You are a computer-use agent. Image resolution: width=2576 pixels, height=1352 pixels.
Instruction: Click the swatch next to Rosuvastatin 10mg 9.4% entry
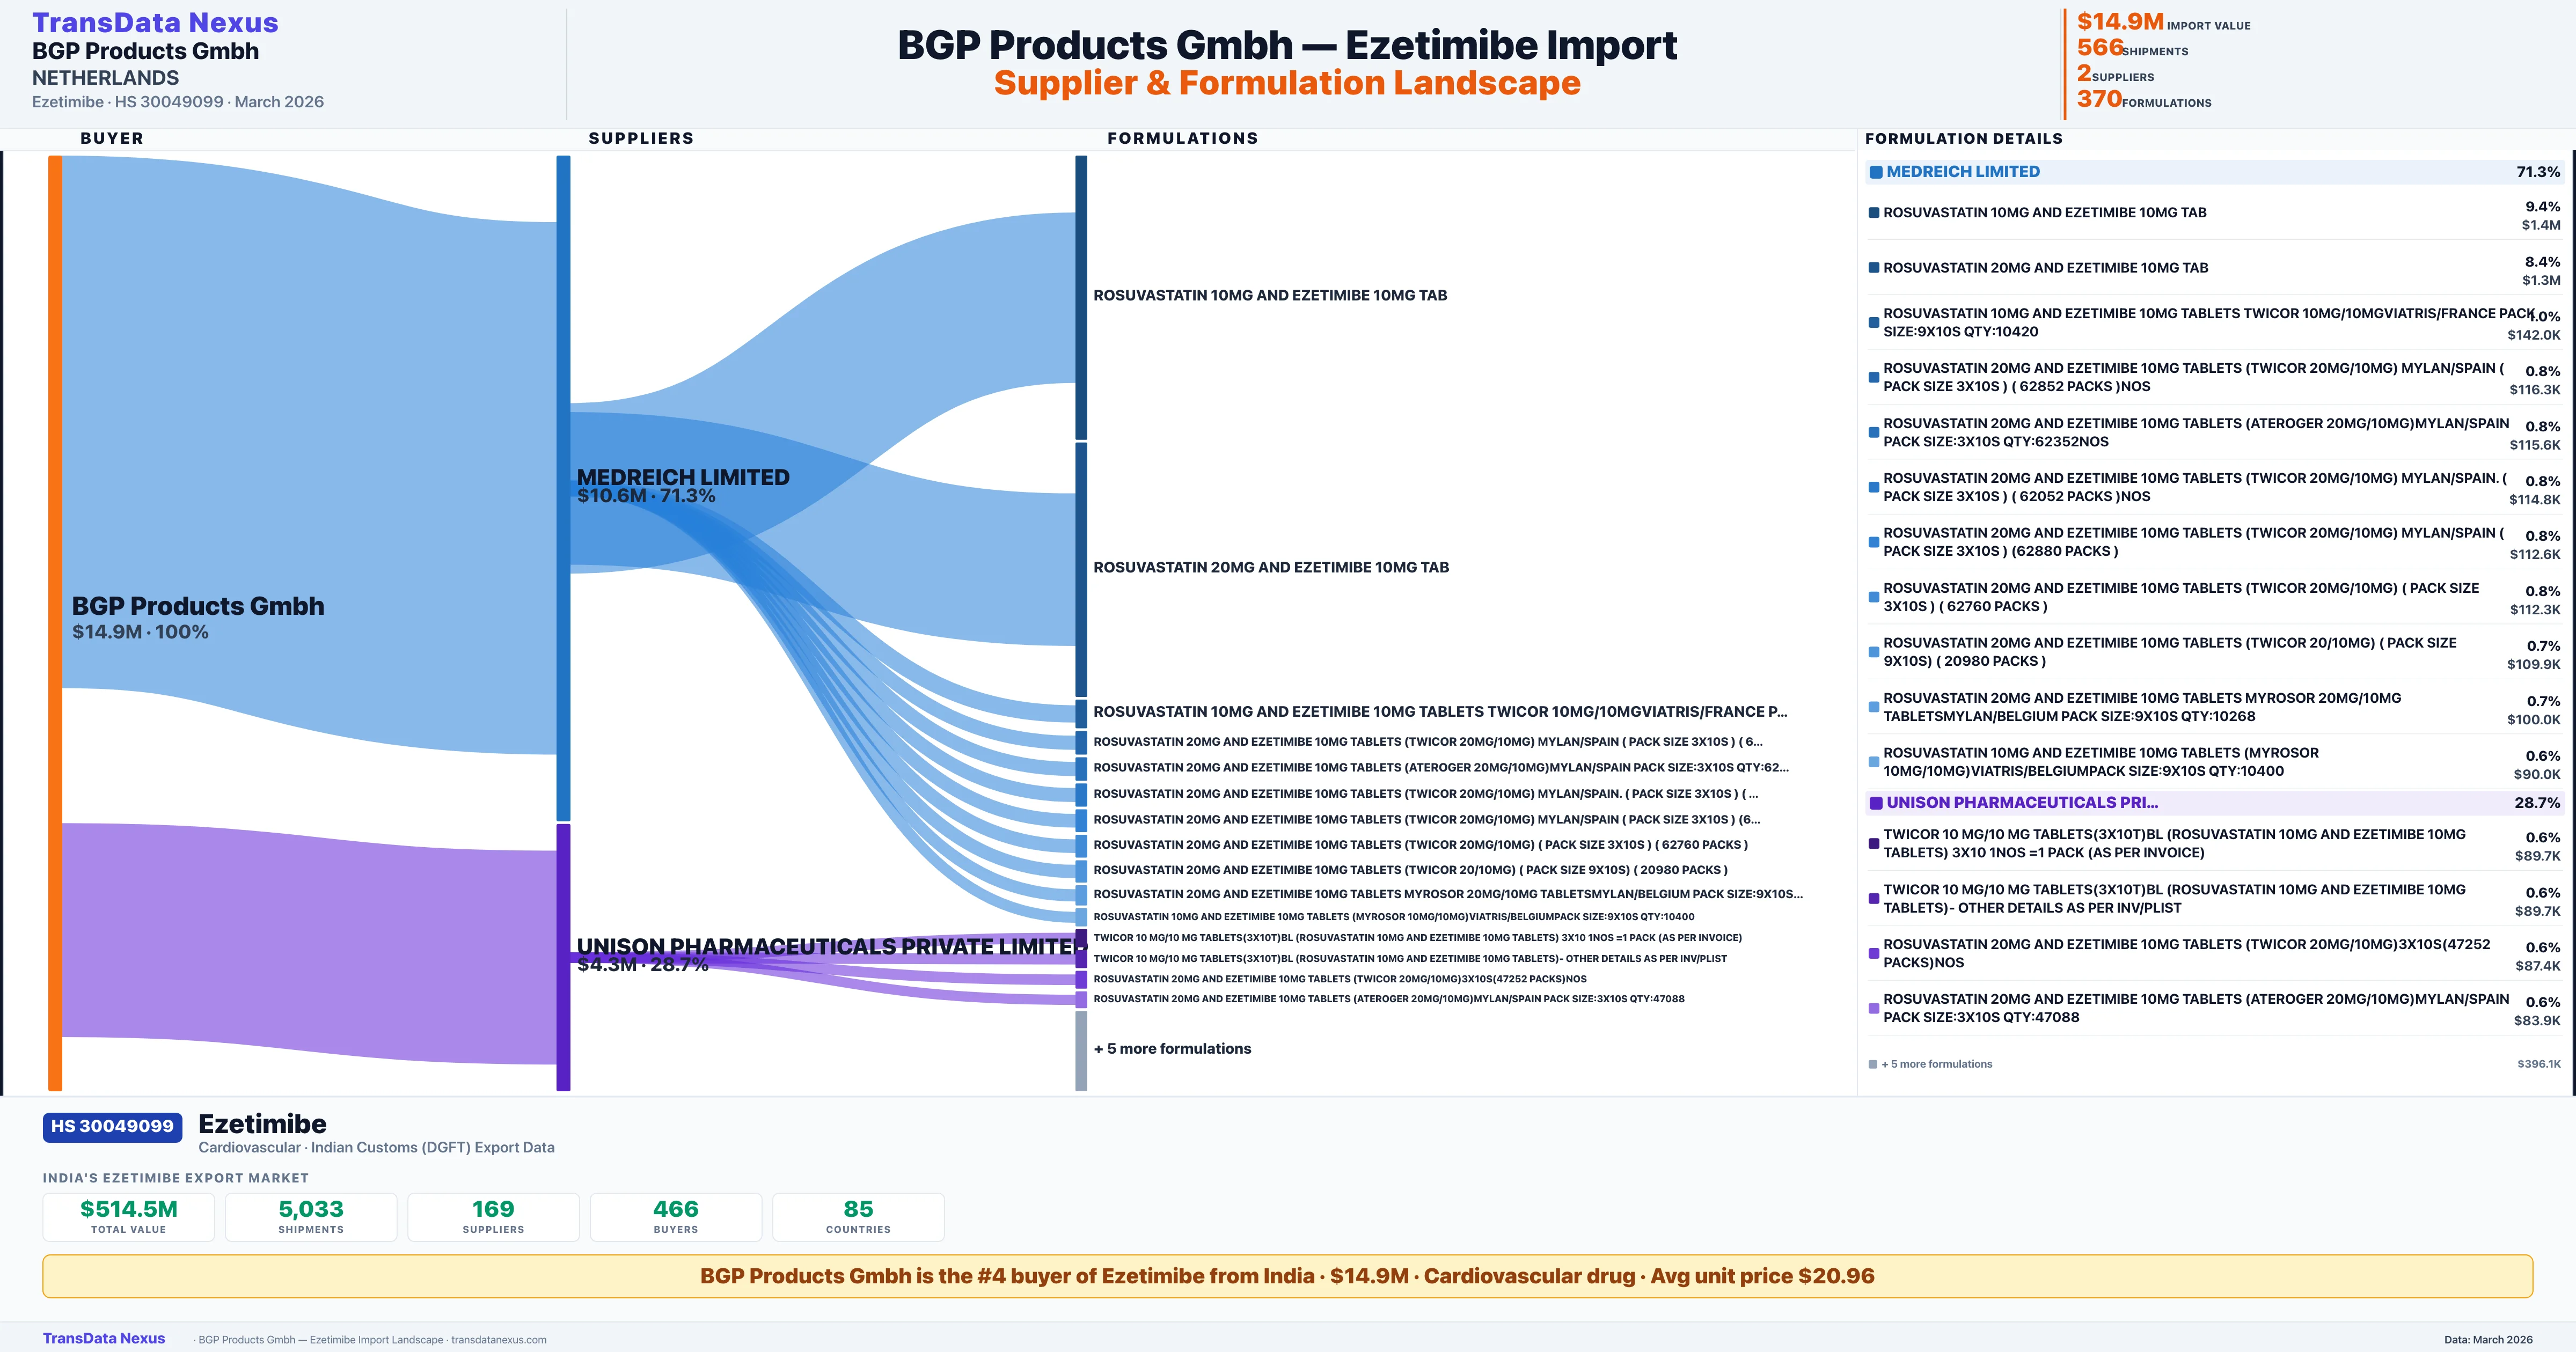pos(1873,213)
